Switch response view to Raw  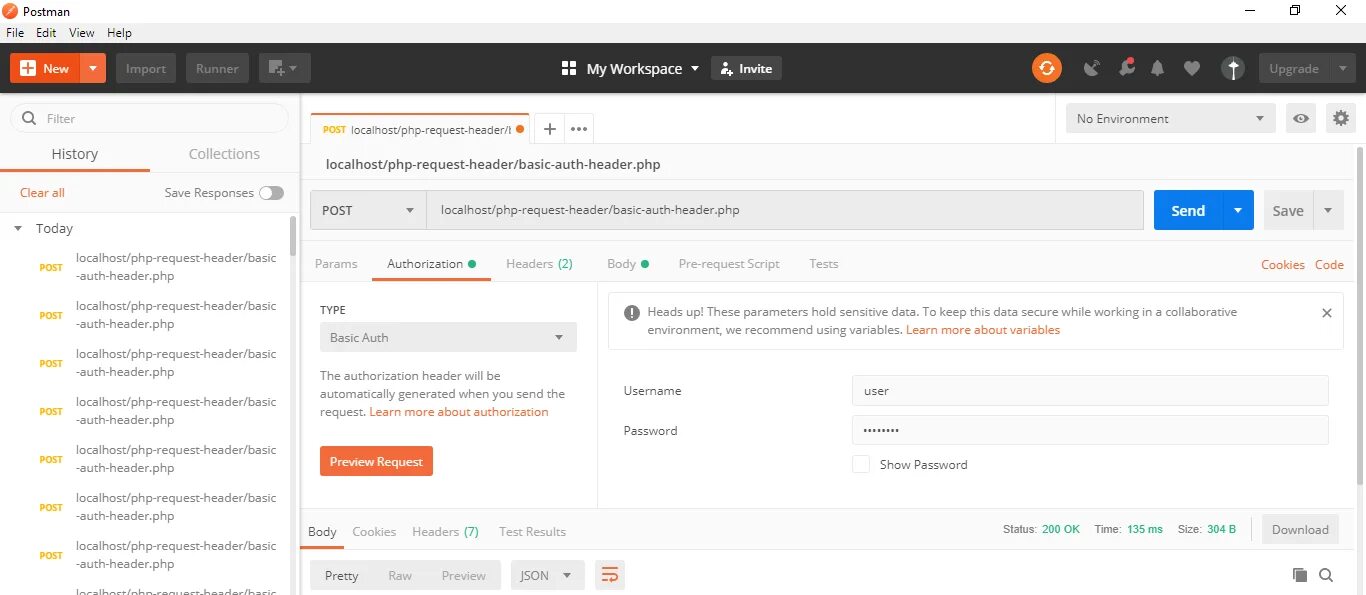tap(400, 575)
